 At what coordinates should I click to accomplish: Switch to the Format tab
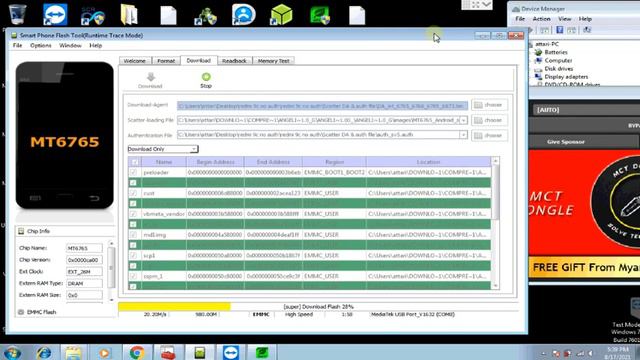(x=166, y=61)
